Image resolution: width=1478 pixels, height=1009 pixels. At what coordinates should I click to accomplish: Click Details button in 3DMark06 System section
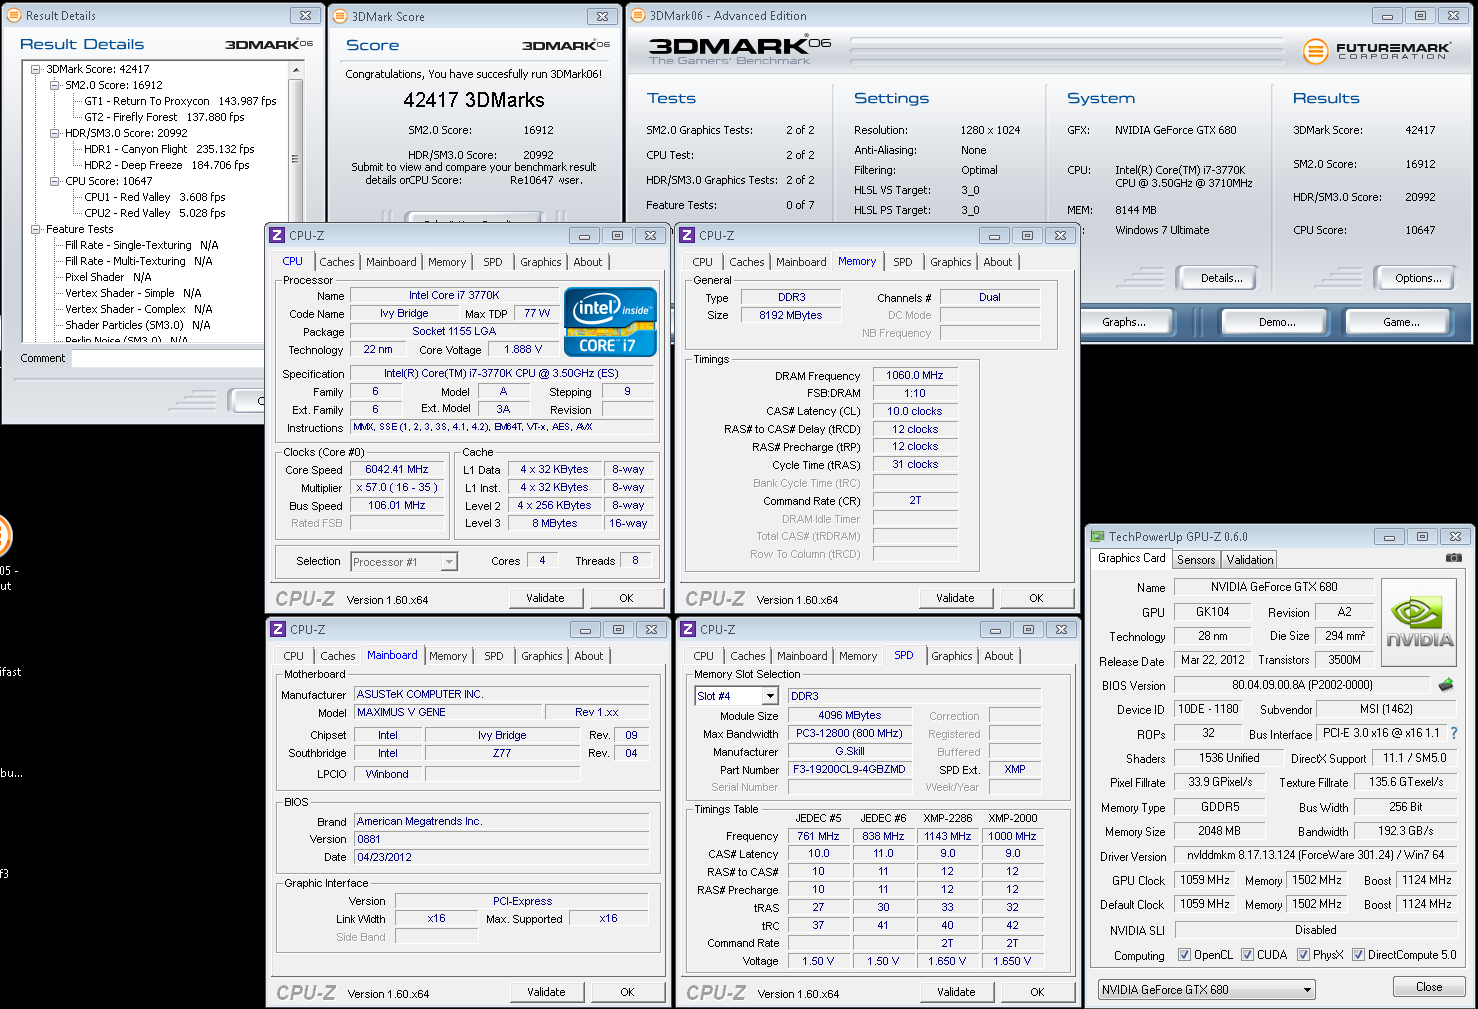pos(1216,278)
